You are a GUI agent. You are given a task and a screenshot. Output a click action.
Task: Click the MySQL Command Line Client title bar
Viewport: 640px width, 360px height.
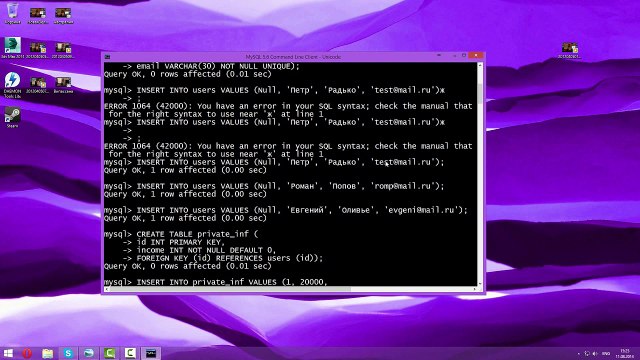[293, 57]
